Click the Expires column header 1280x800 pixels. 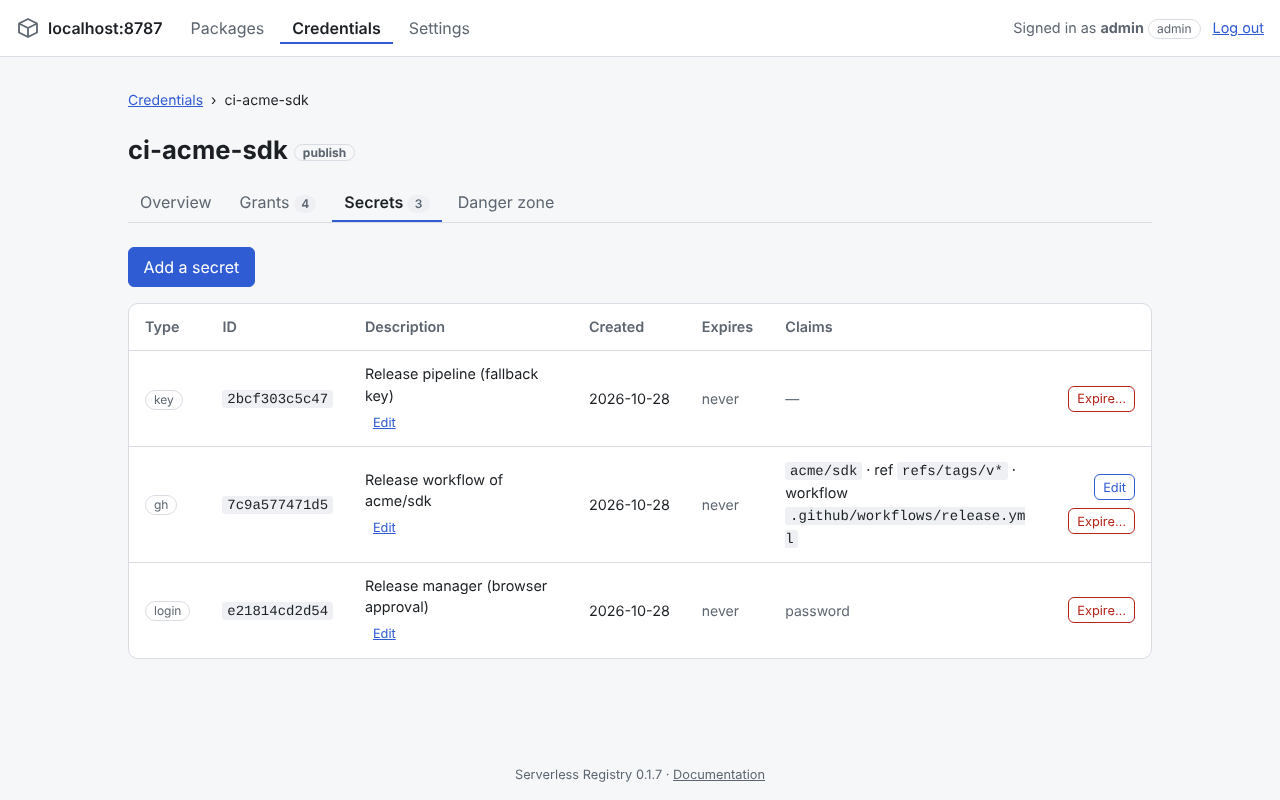(x=727, y=327)
